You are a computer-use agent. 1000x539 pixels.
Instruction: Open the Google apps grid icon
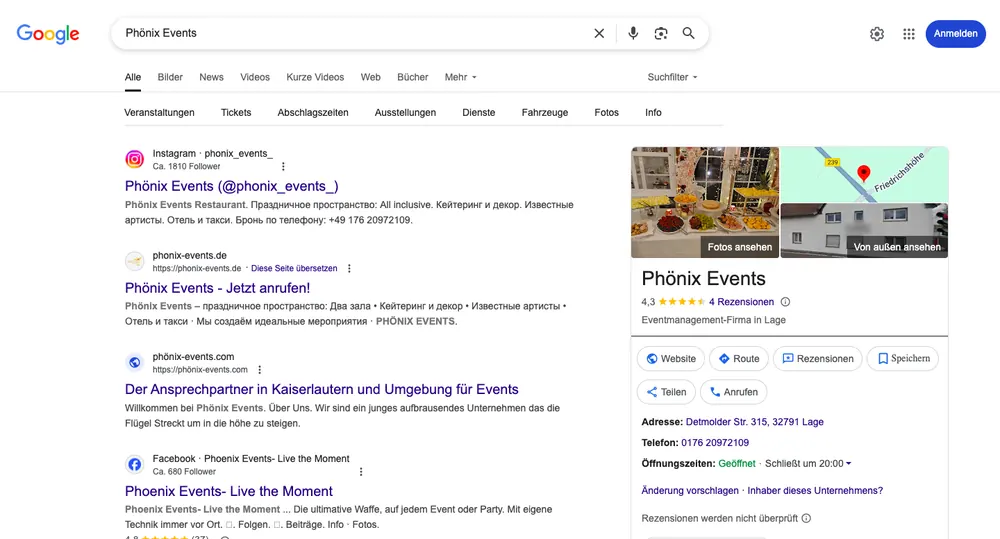tap(909, 34)
